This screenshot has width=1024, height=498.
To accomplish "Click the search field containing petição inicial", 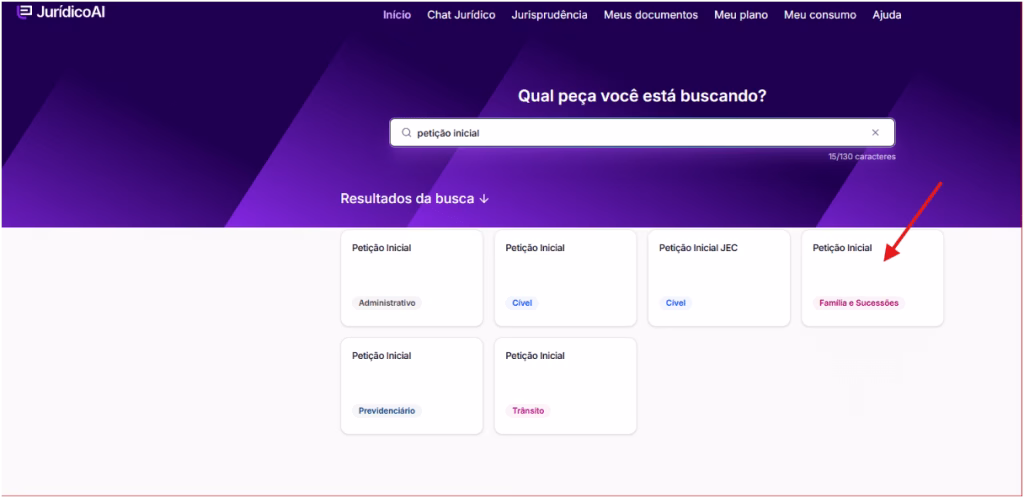I will (642, 132).
